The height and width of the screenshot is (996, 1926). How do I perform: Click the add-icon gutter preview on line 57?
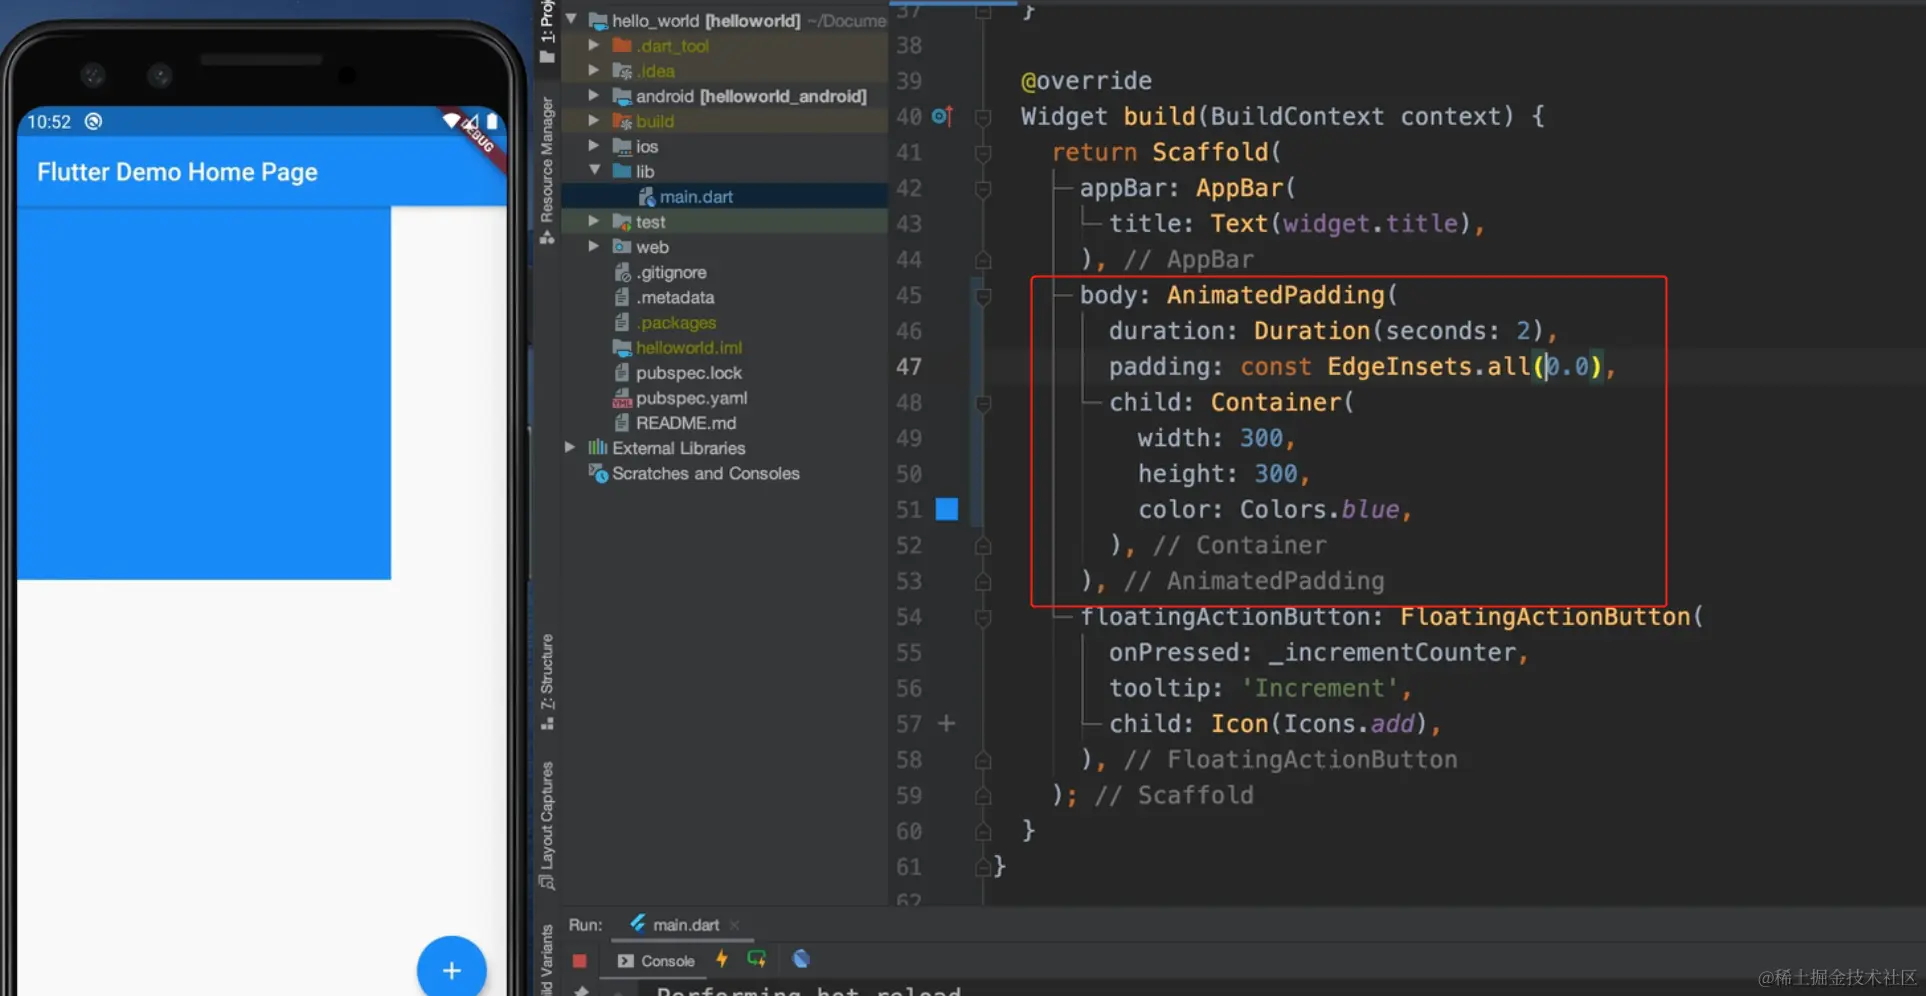coord(946,723)
